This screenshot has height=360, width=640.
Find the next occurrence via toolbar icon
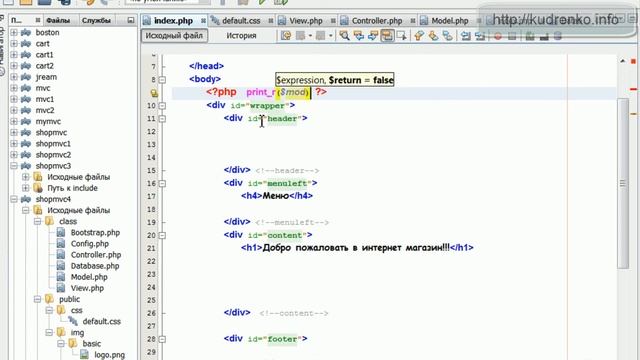(373, 36)
